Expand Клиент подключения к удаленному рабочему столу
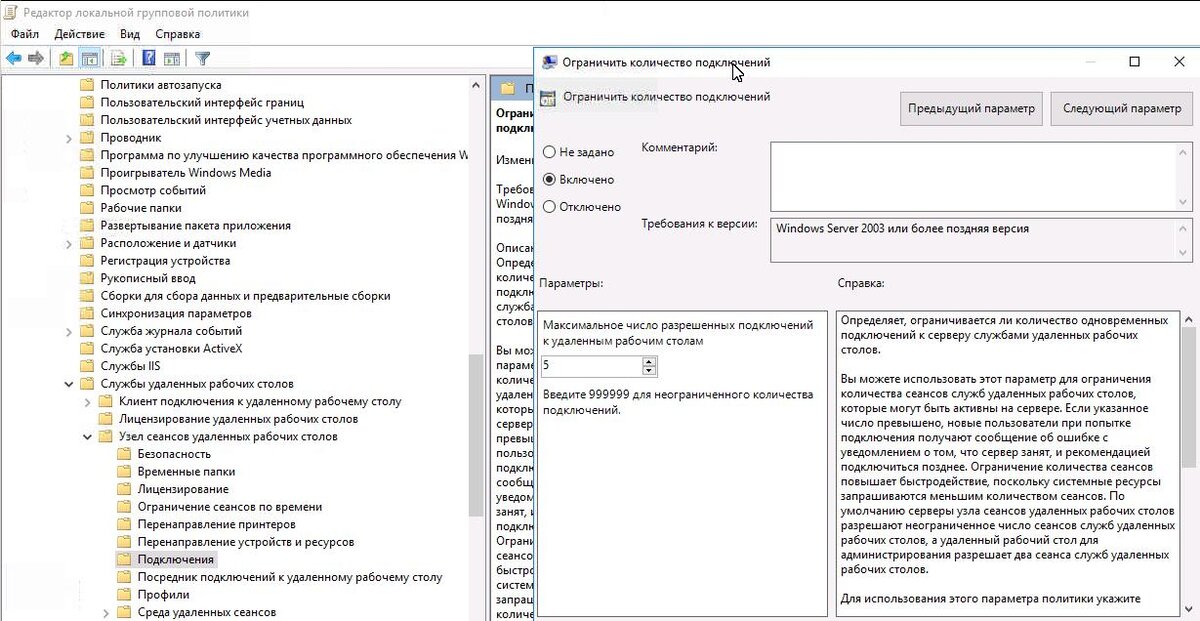Image resolution: width=1200 pixels, height=621 pixels. [x=87, y=401]
